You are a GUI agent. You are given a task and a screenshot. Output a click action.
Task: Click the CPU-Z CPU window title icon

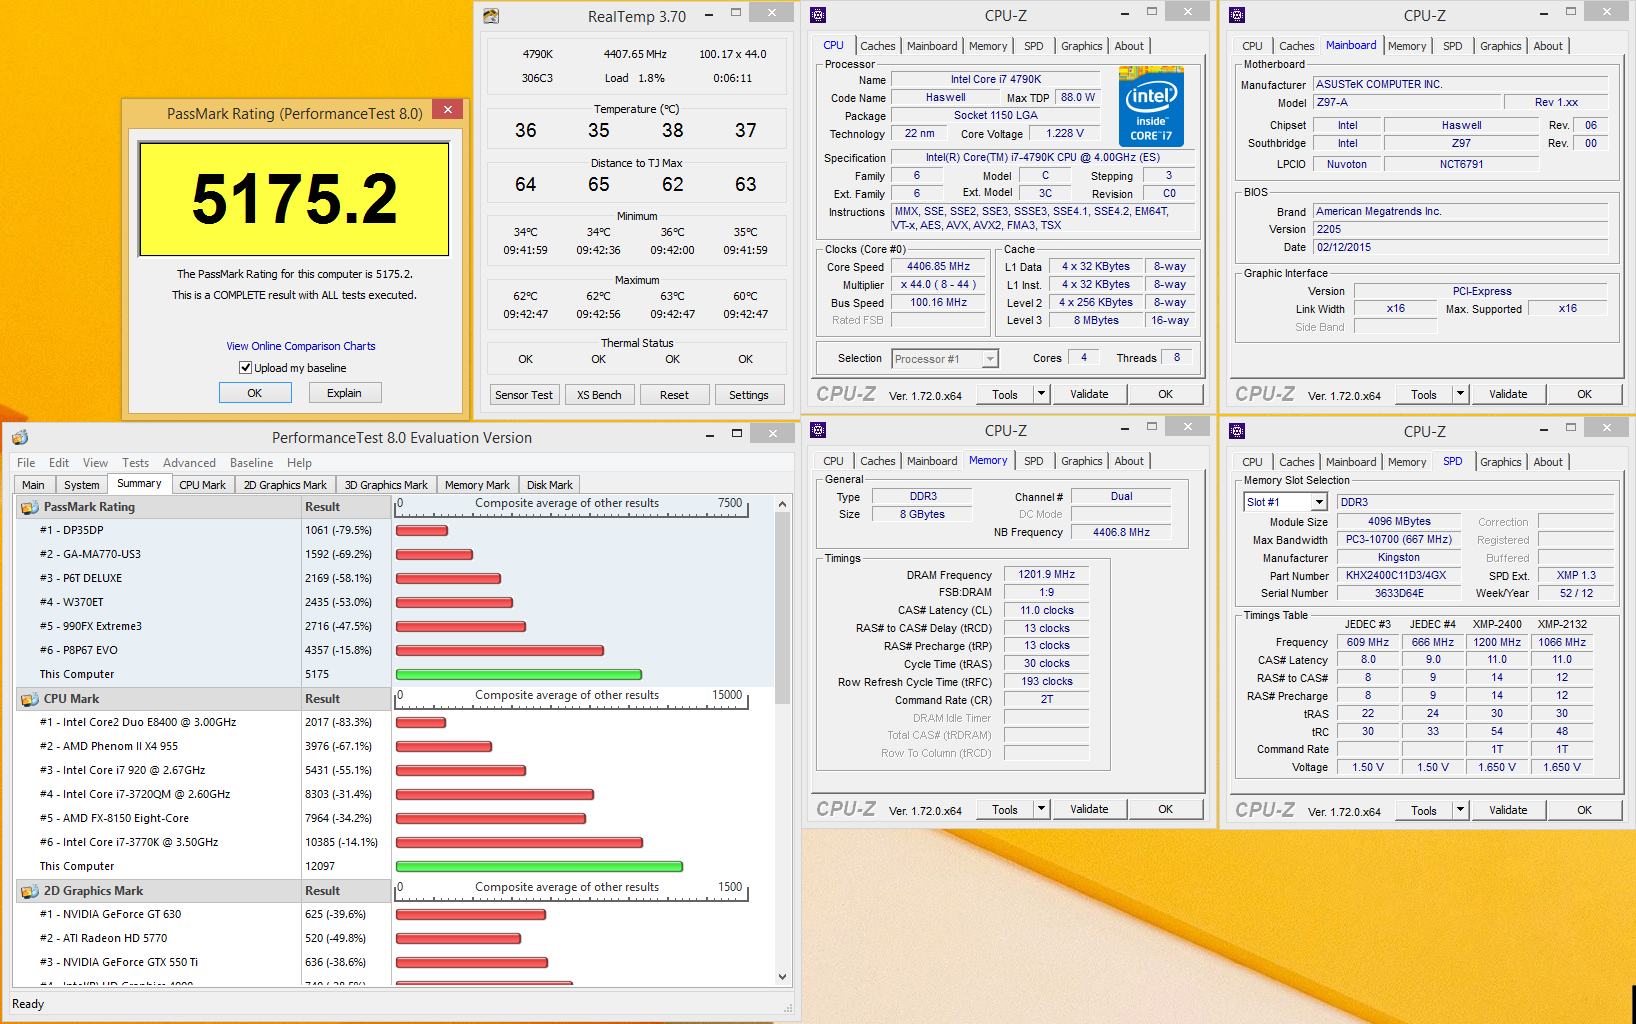click(818, 15)
